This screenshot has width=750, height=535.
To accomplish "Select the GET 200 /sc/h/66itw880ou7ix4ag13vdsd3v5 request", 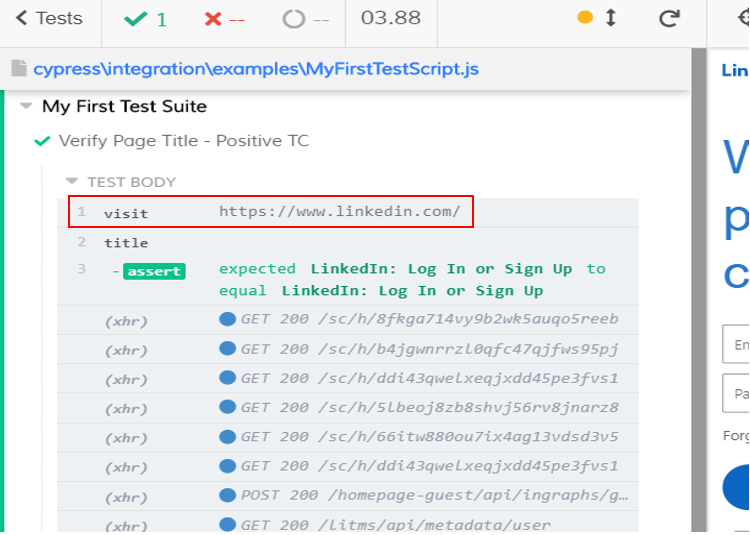I will pos(348,437).
